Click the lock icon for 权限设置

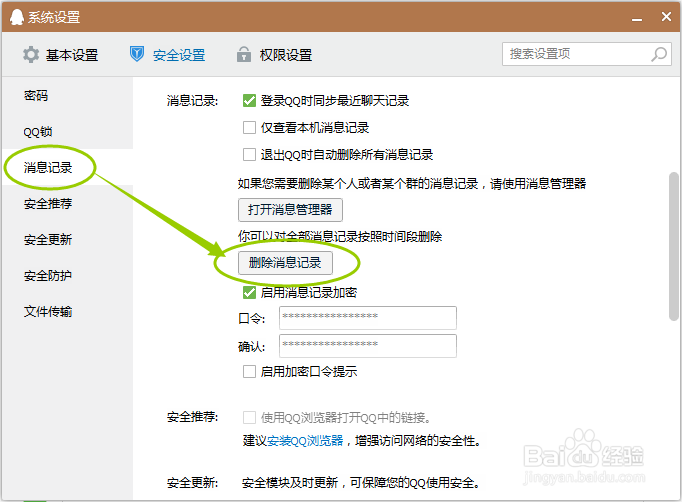point(244,54)
